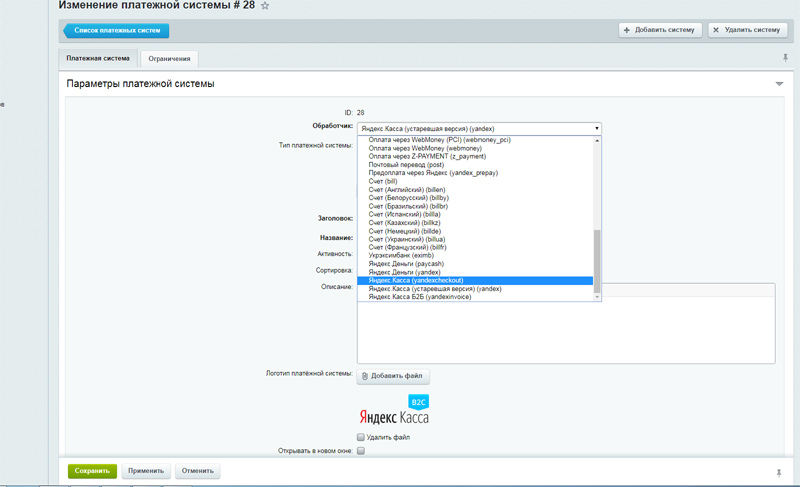The image size is (800, 487).
Task: Select Счет (Английский) (billen) option
Action: (x=476, y=190)
